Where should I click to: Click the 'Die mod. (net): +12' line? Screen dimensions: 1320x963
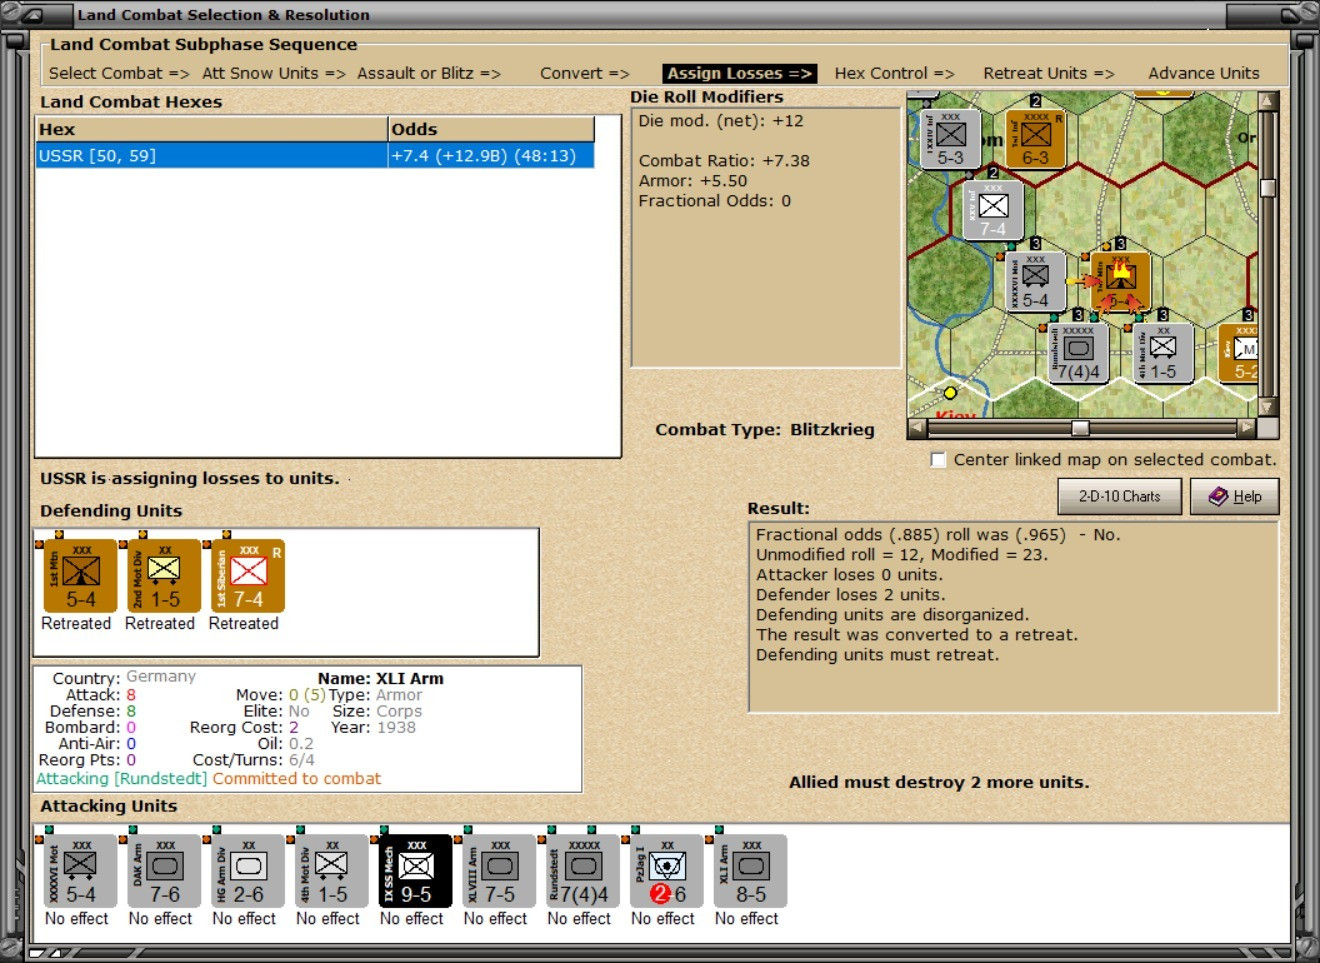721,121
